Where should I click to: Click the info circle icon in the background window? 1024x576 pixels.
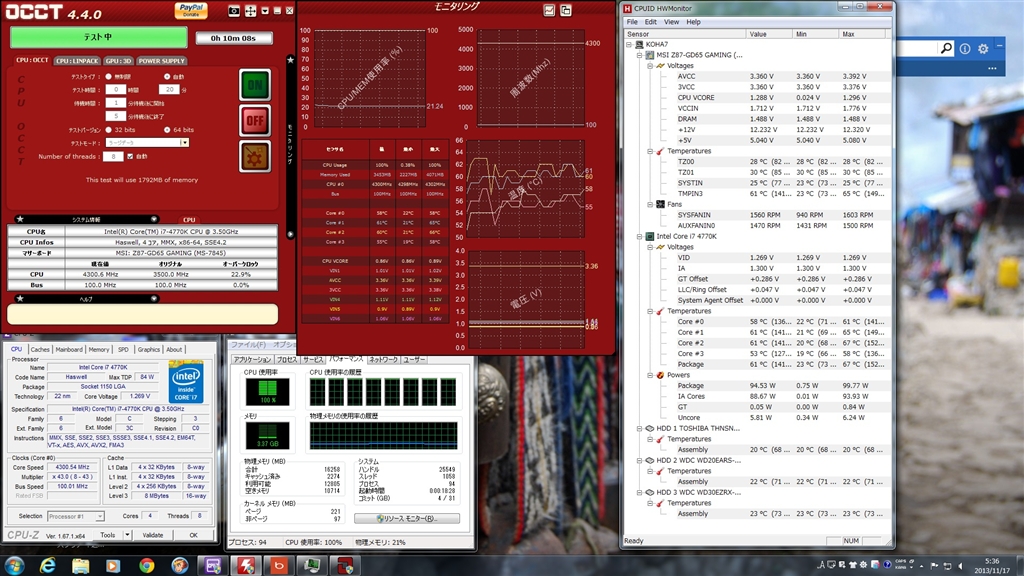[965, 49]
